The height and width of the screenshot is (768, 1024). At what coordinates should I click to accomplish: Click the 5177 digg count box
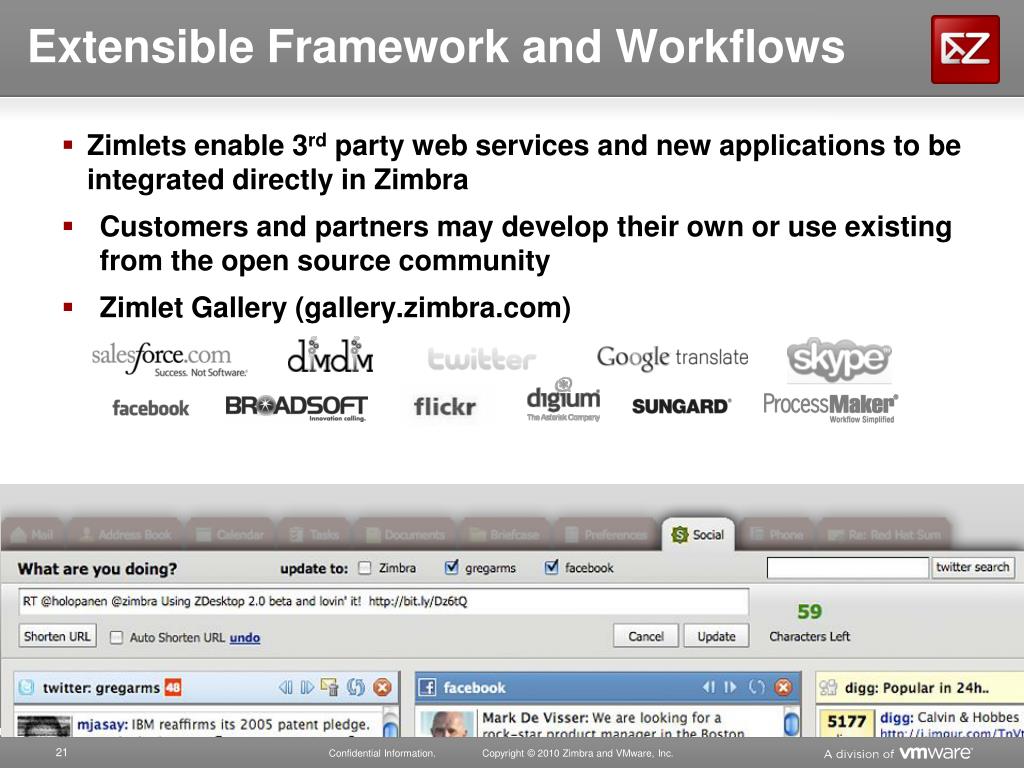point(846,723)
